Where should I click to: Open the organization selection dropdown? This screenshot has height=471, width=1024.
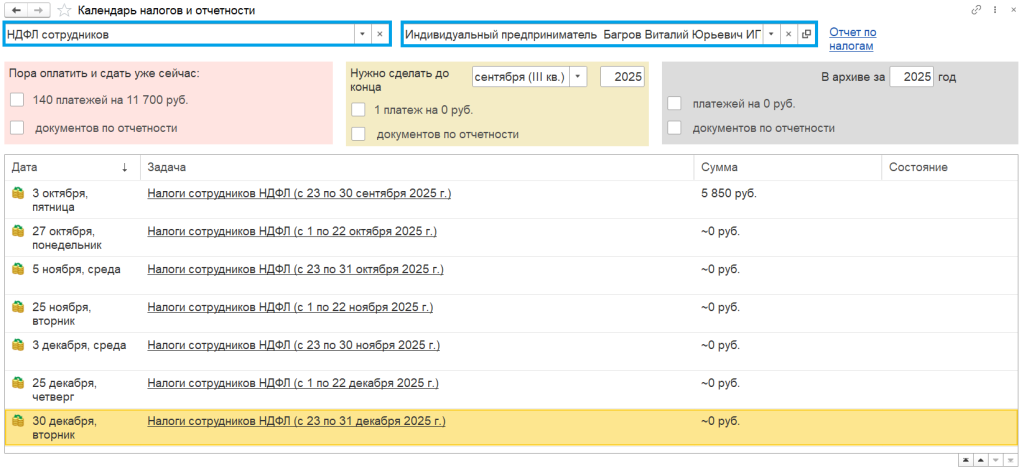771,34
